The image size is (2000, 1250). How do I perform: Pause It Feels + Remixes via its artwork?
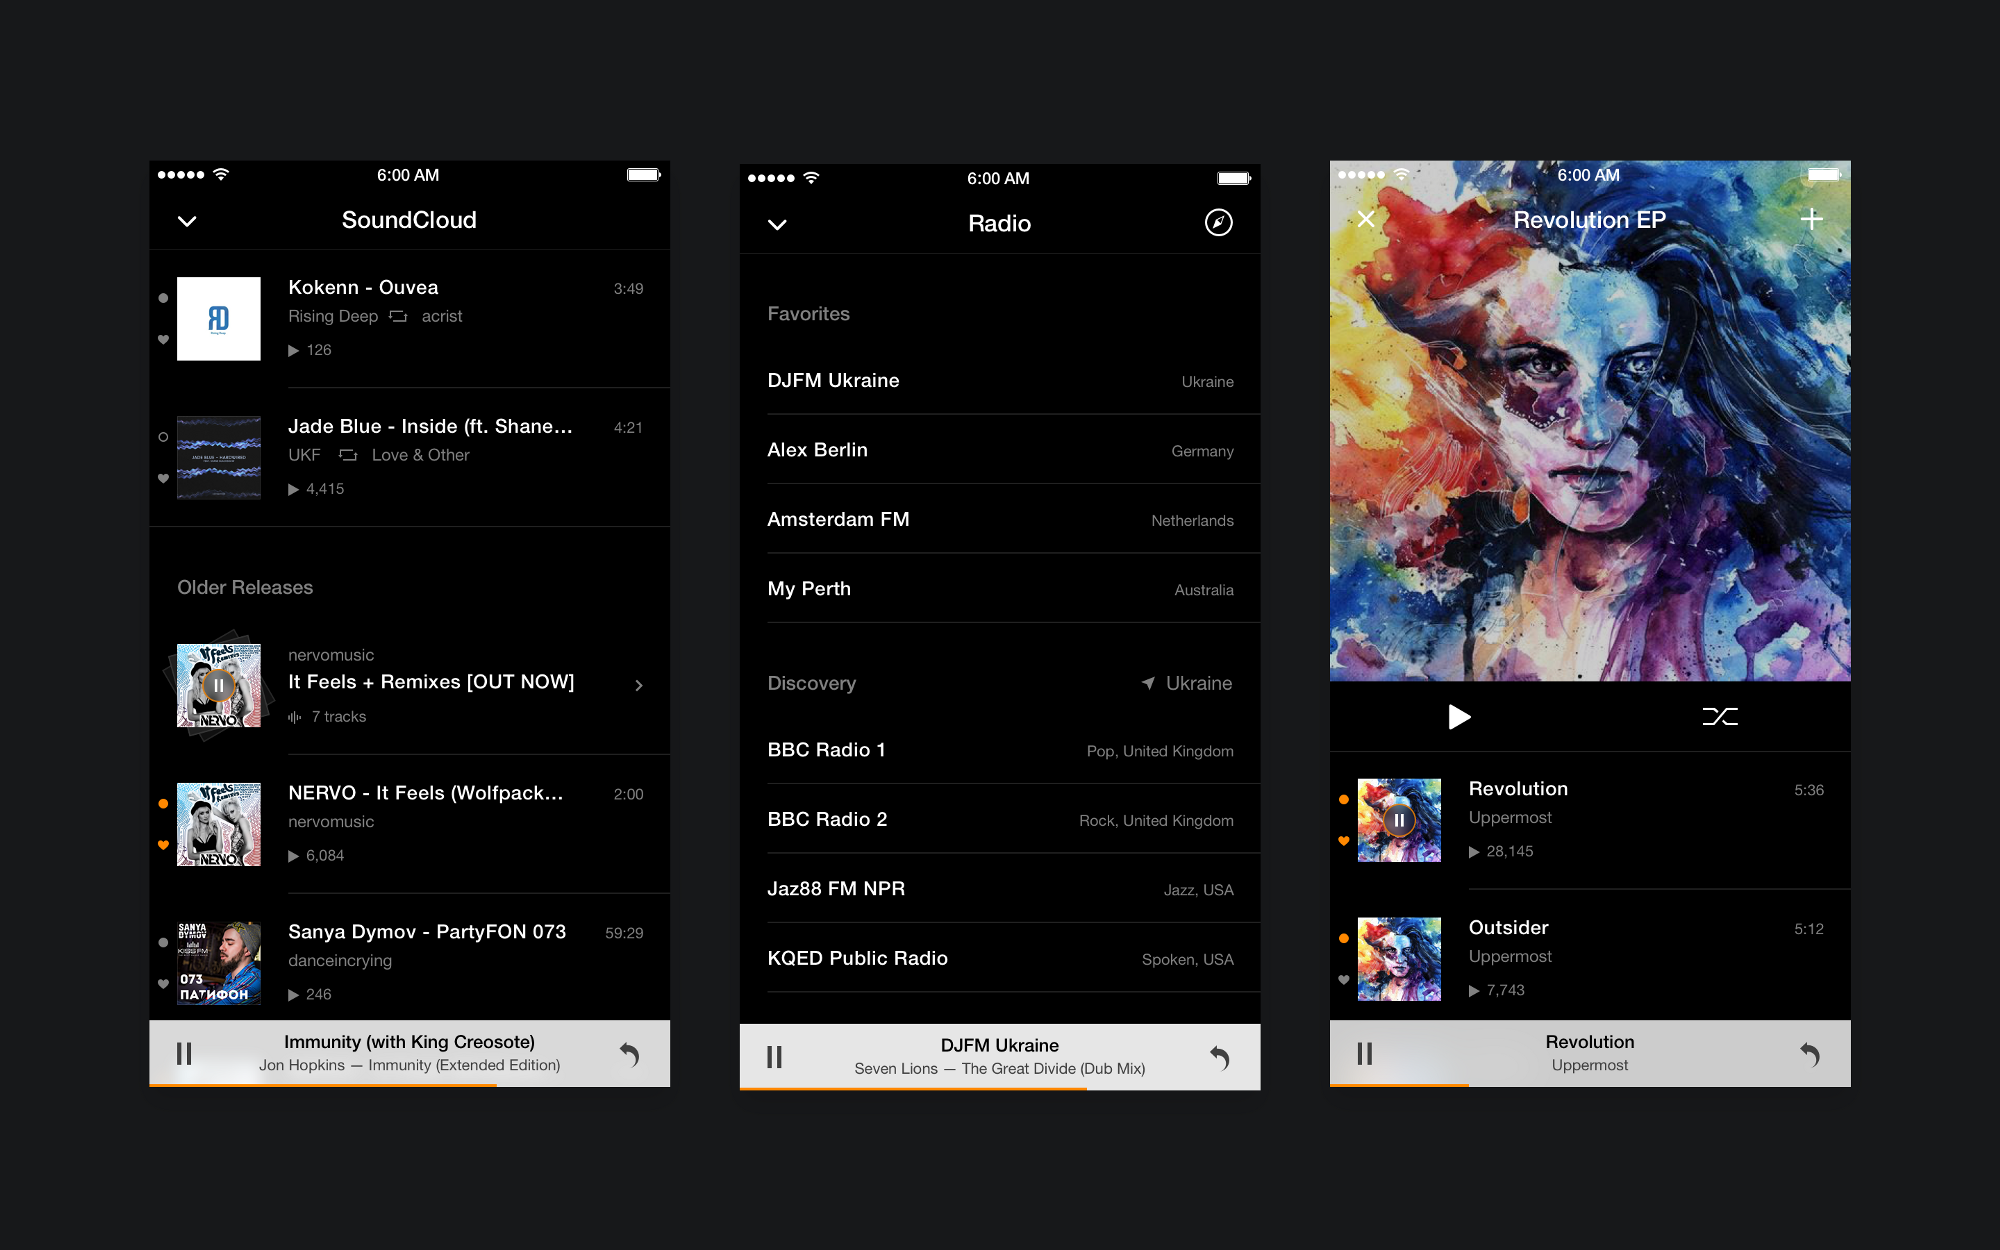coord(219,686)
